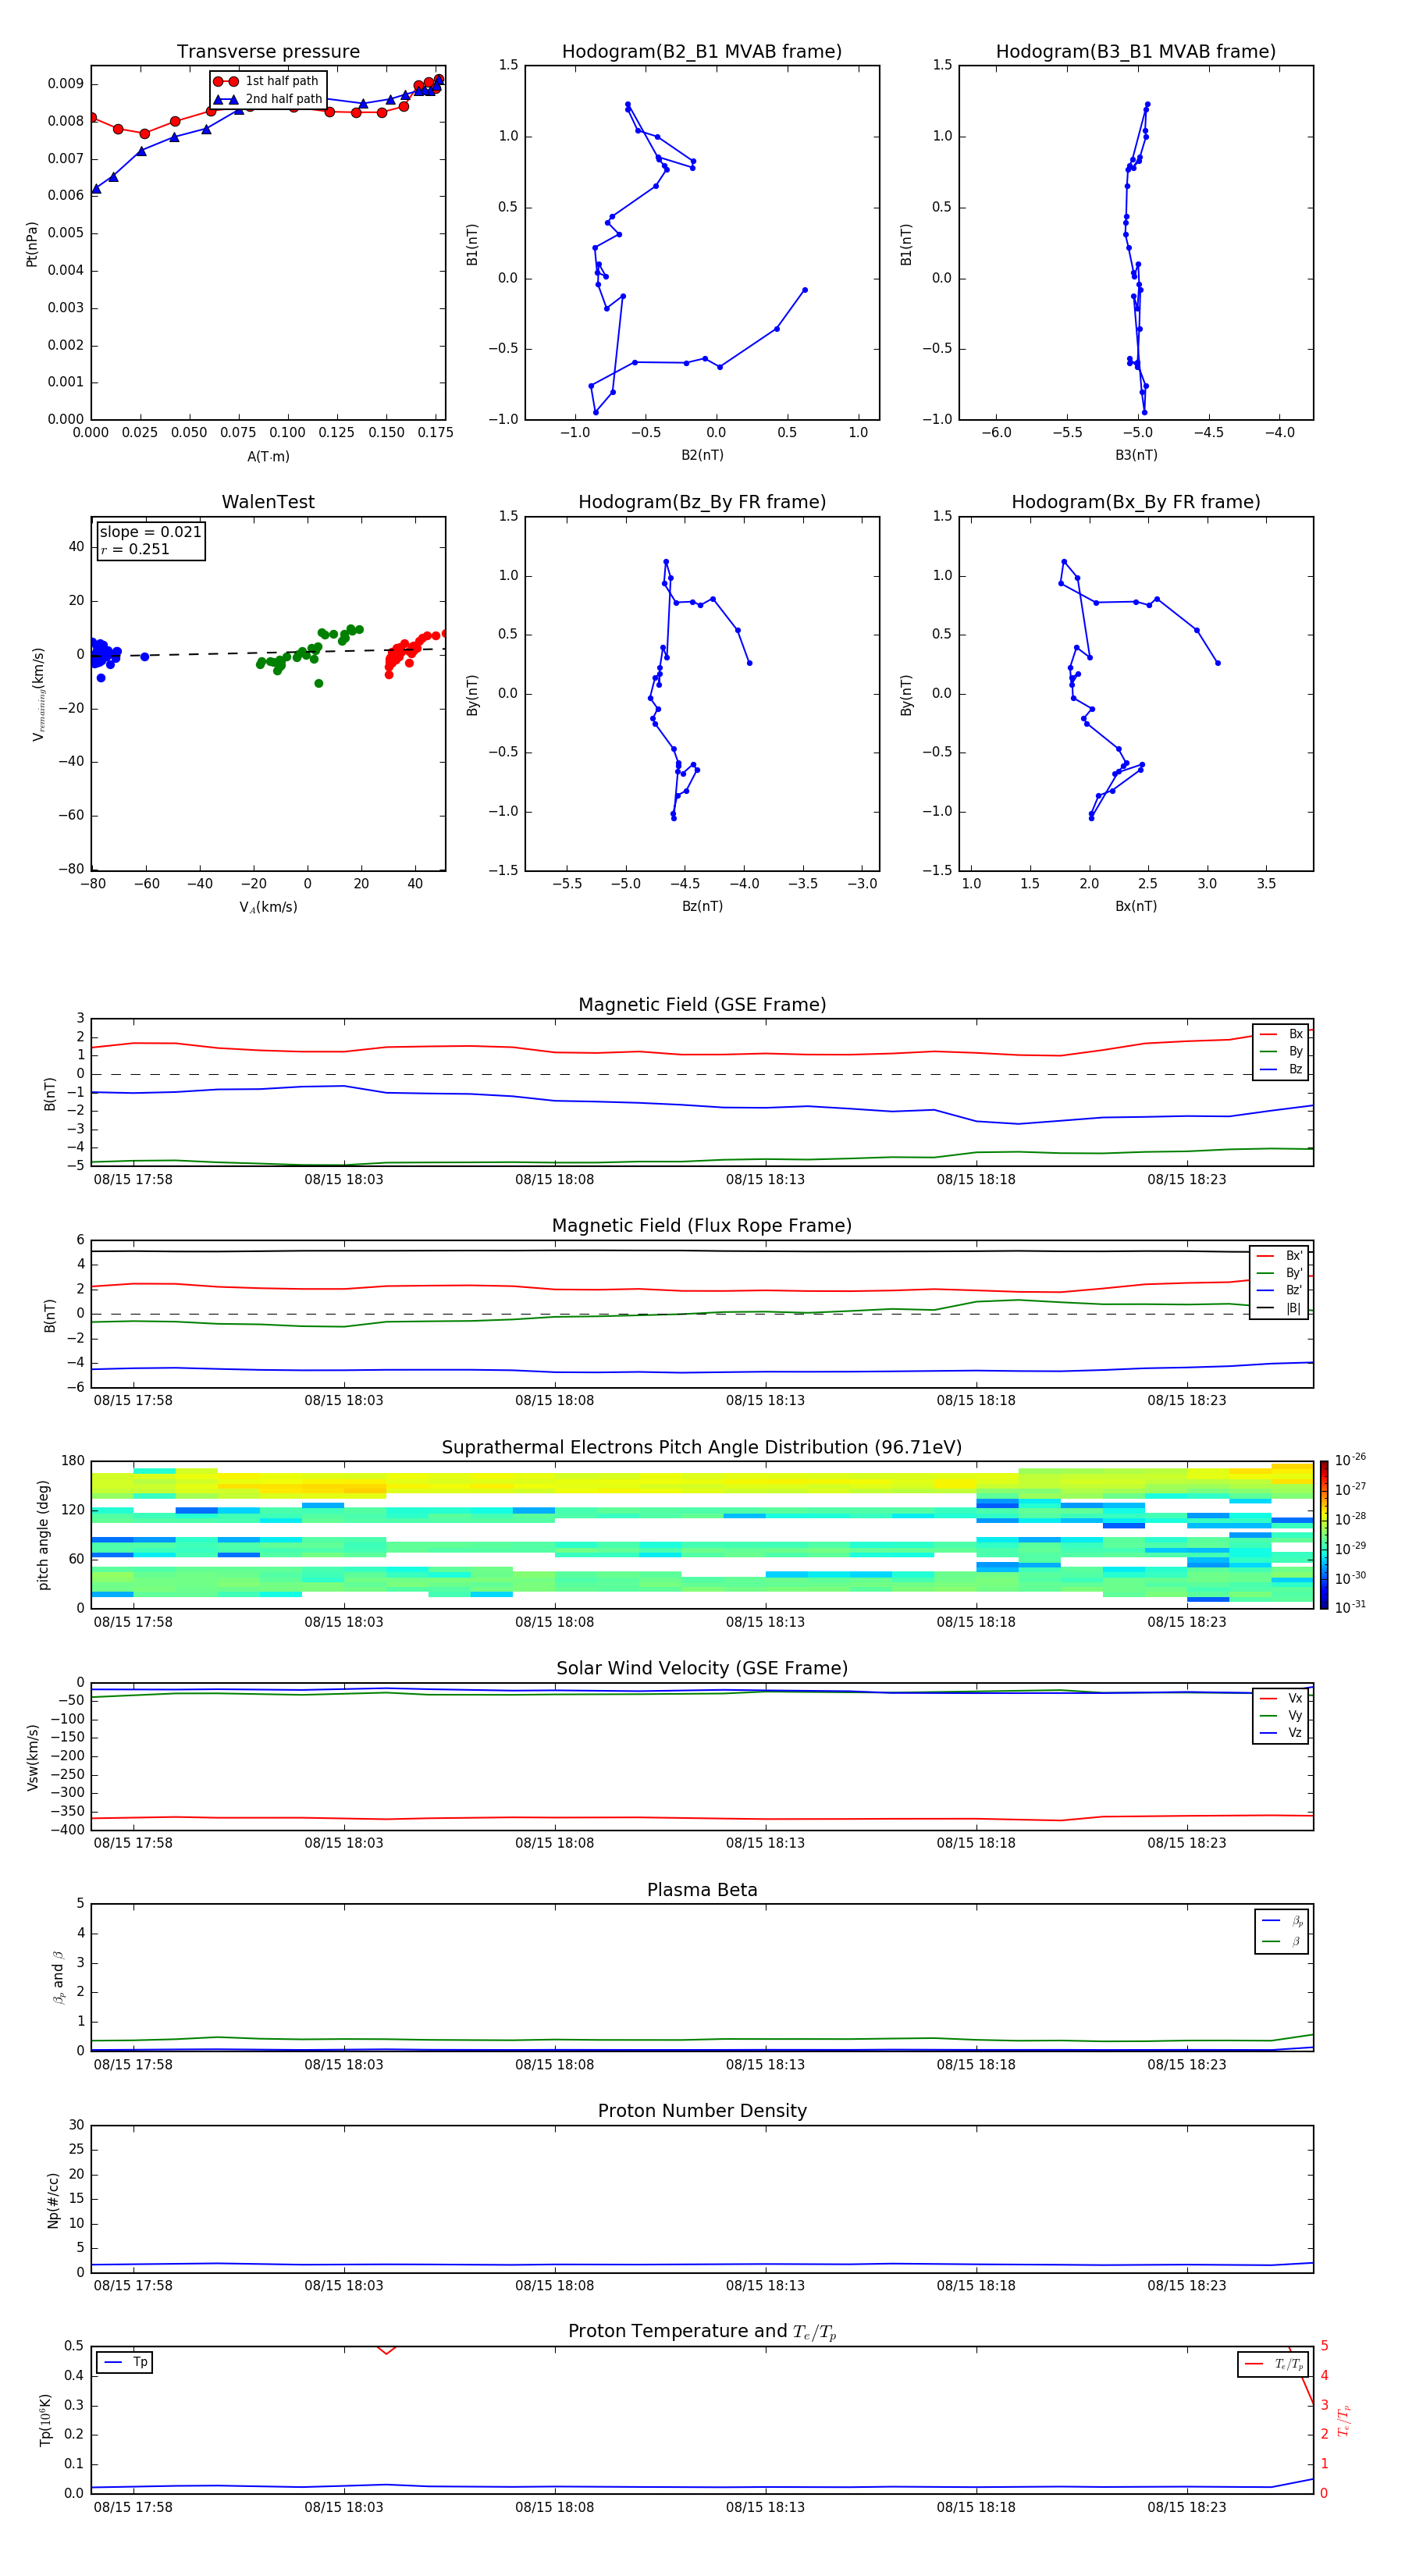Click the 'Magnetic Field (Flux Rope Frame)' title
The height and width of the screenshot is (2576, 1405).
[702, 1226]
